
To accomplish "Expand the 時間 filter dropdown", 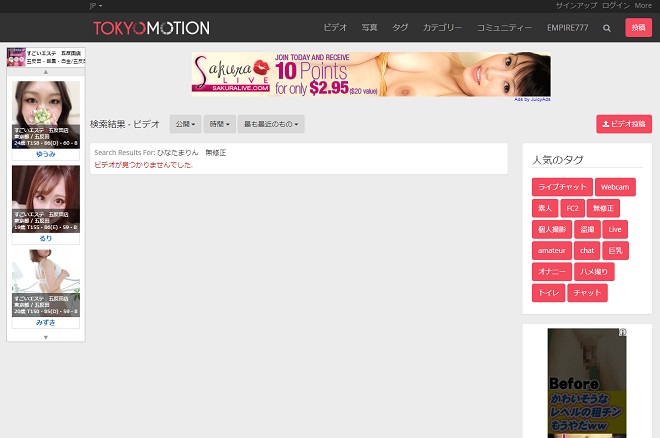I will [219, 124].
